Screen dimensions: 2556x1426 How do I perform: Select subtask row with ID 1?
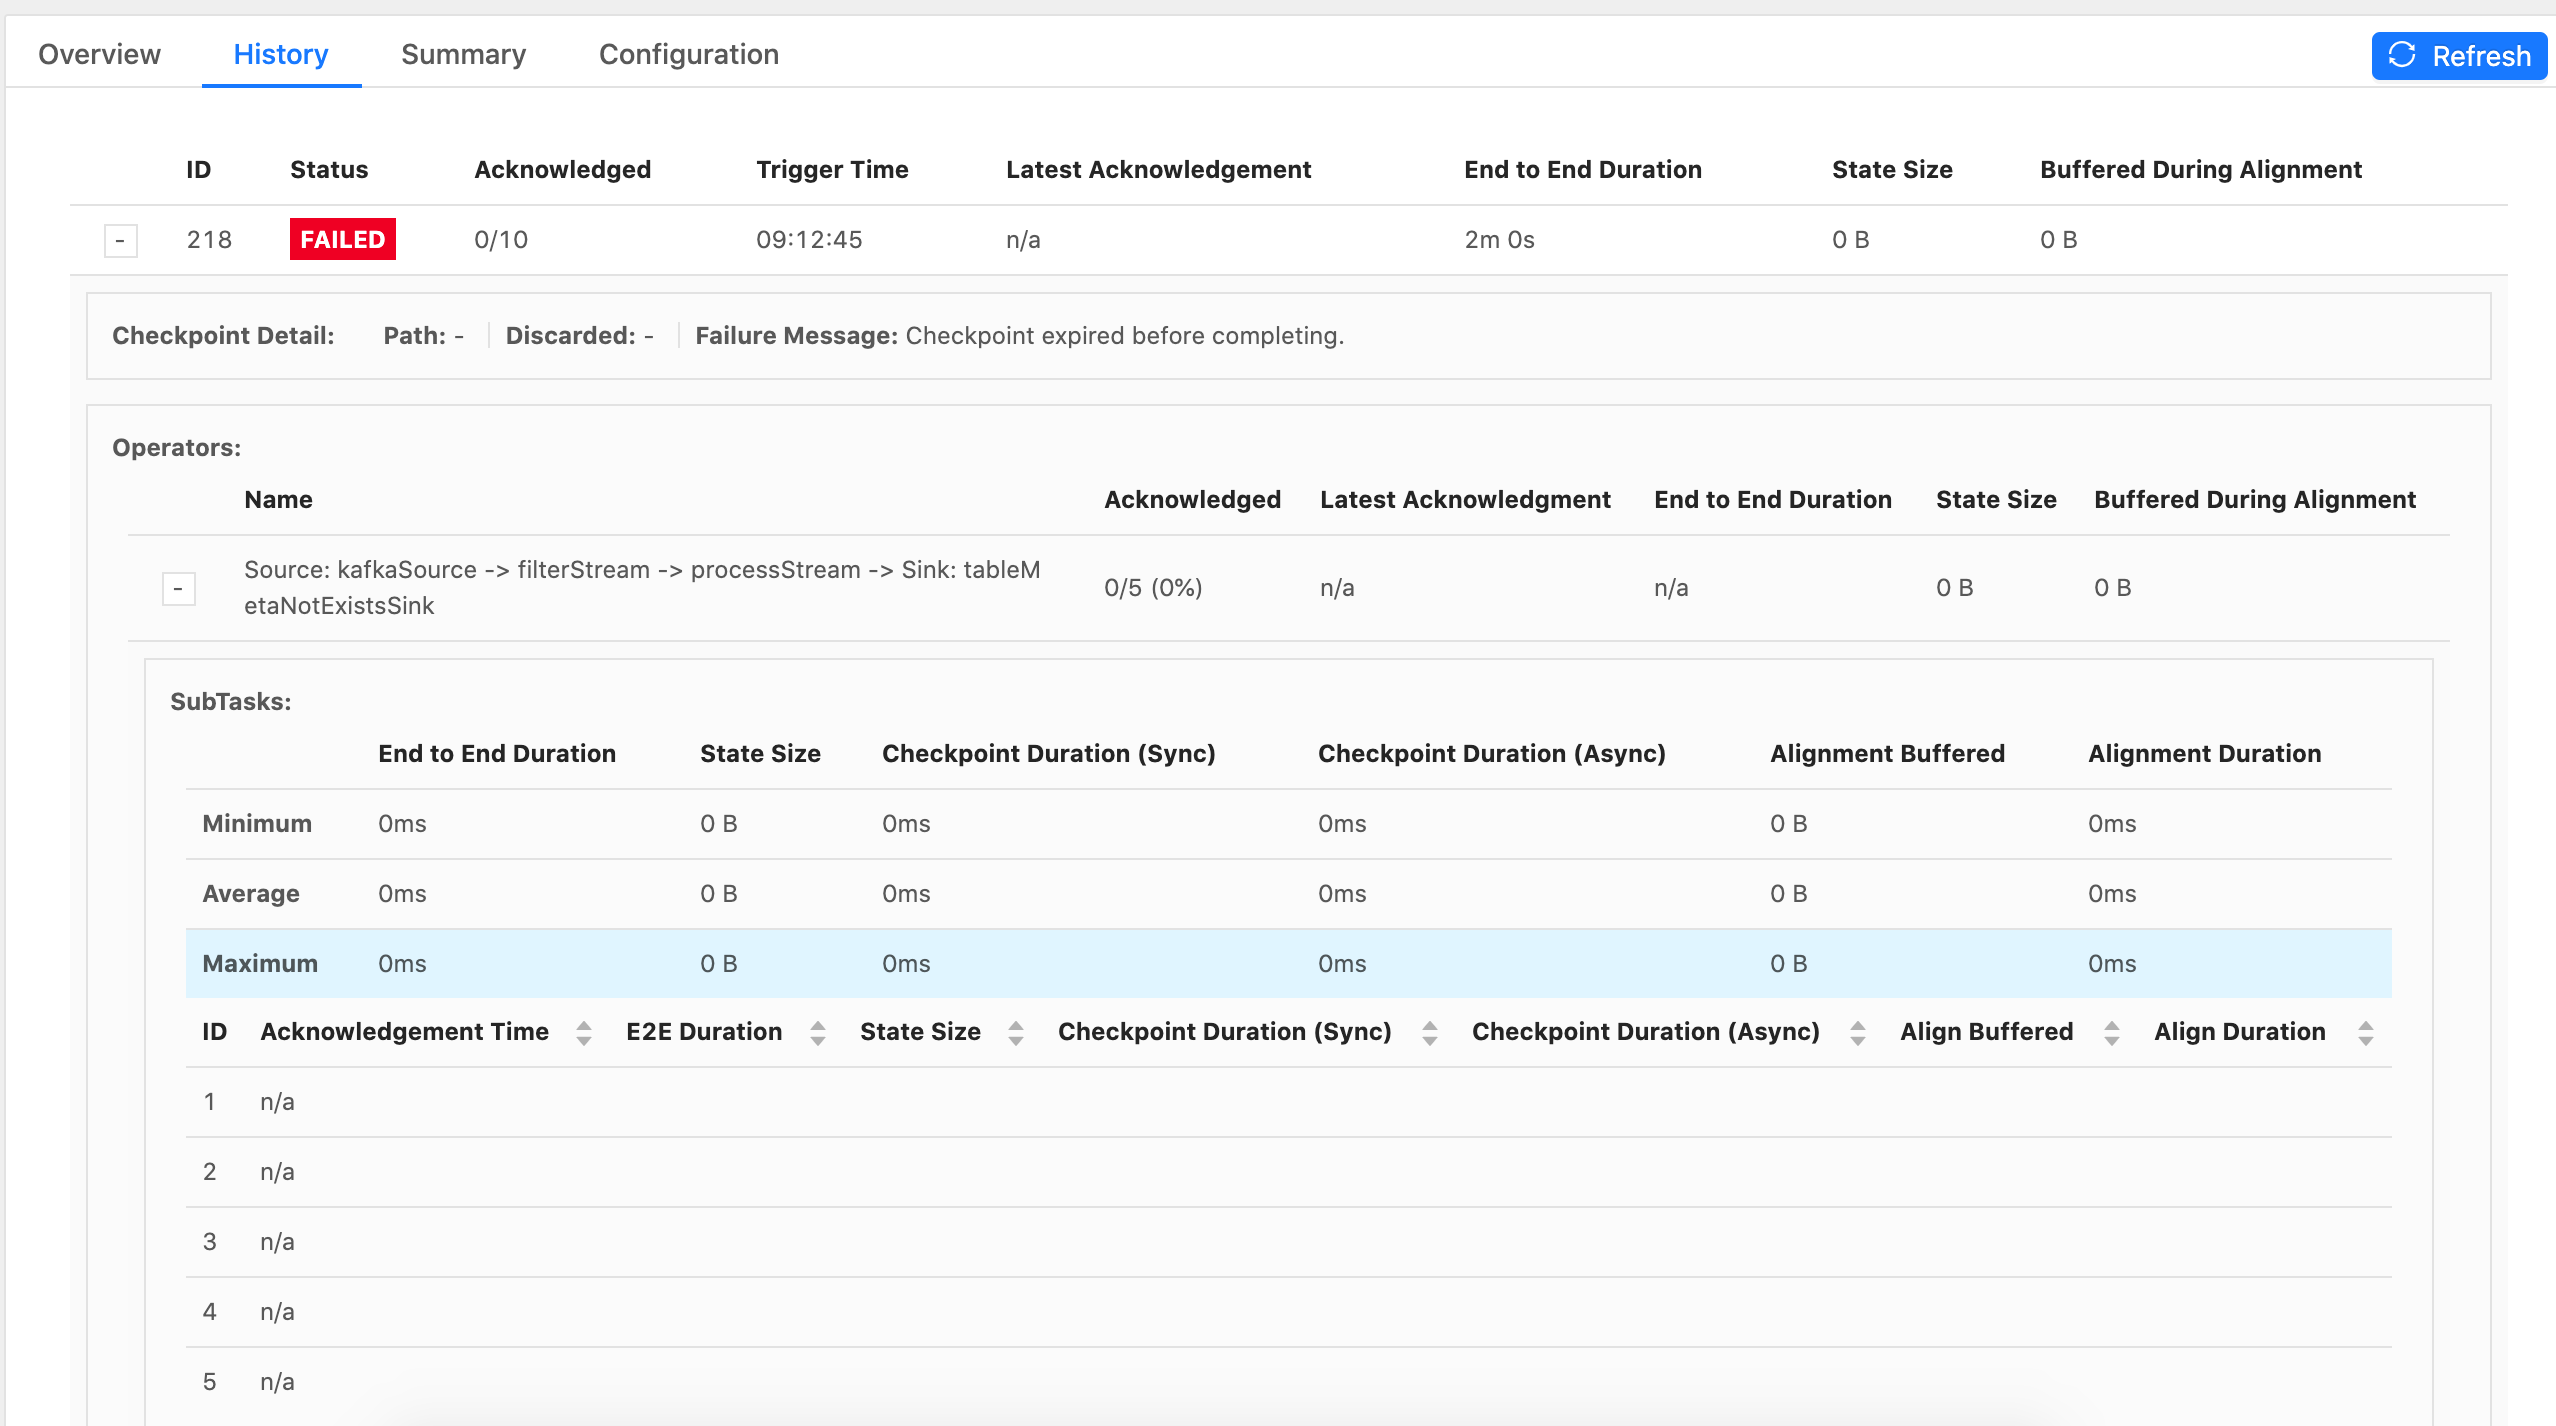tap(1288, 1102)
